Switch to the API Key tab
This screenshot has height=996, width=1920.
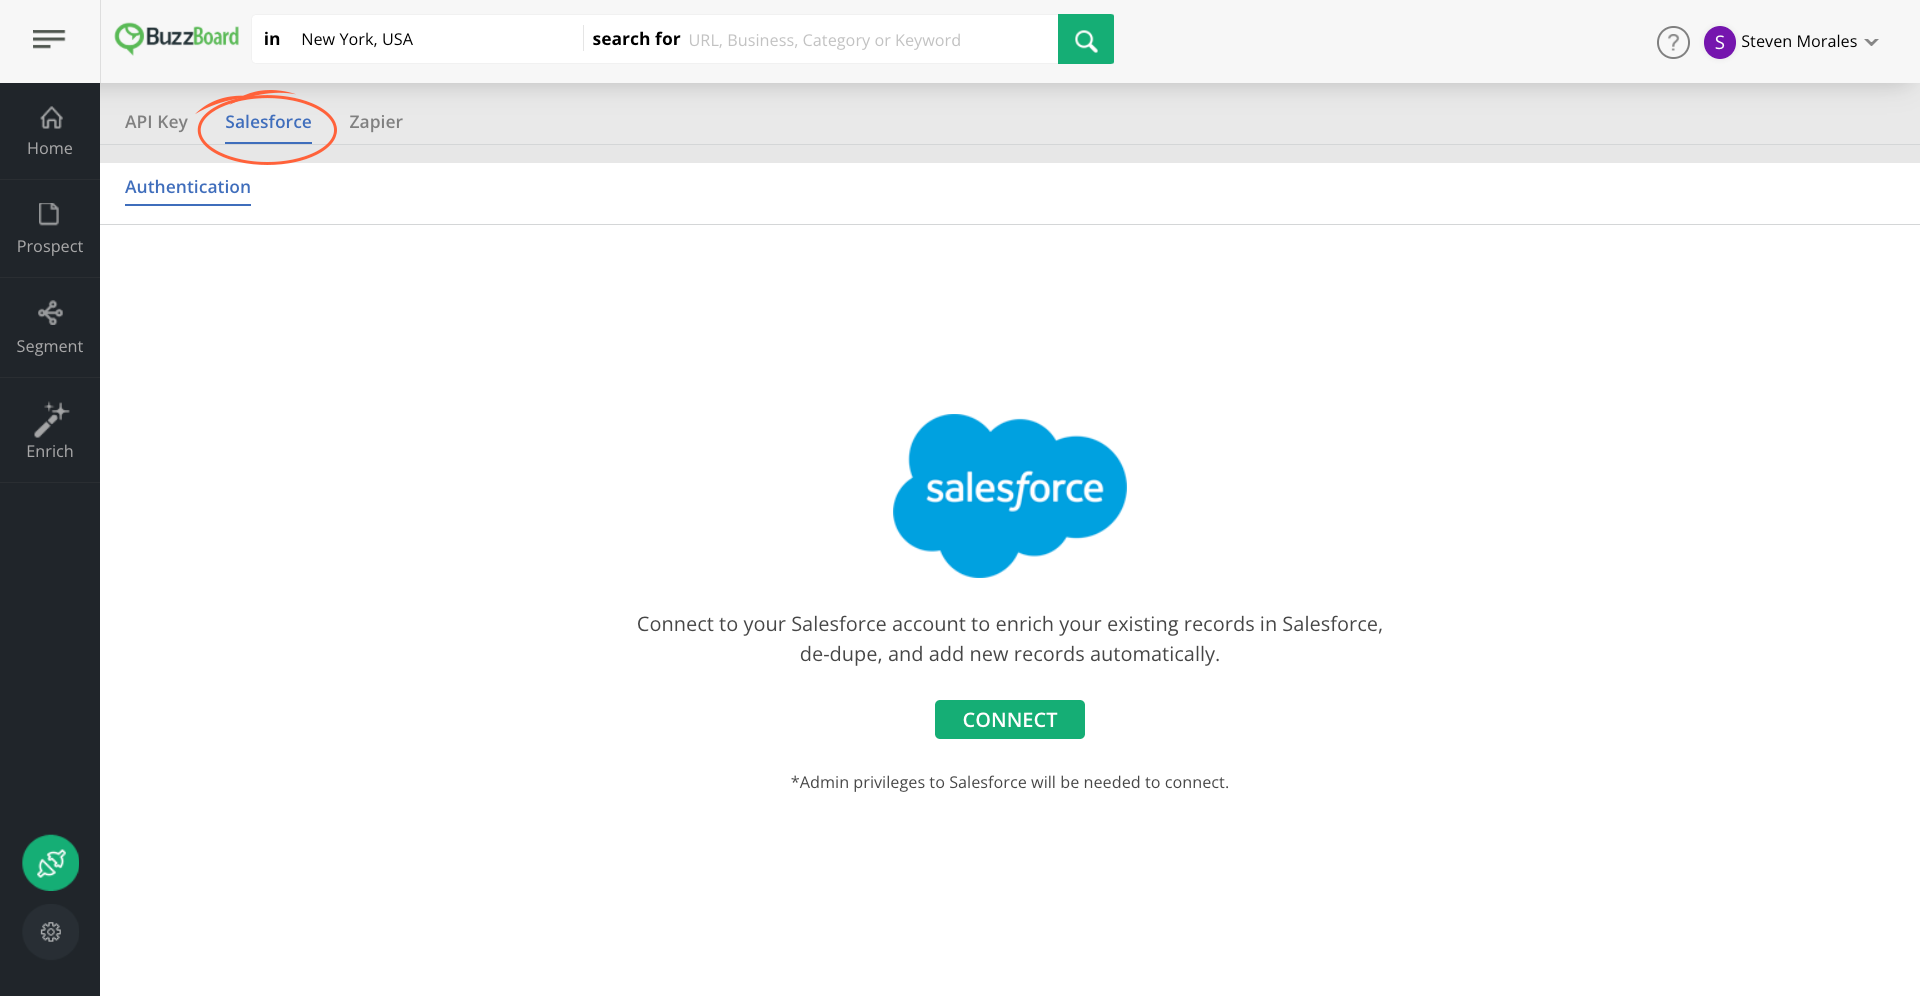click(x=156, y=122)
